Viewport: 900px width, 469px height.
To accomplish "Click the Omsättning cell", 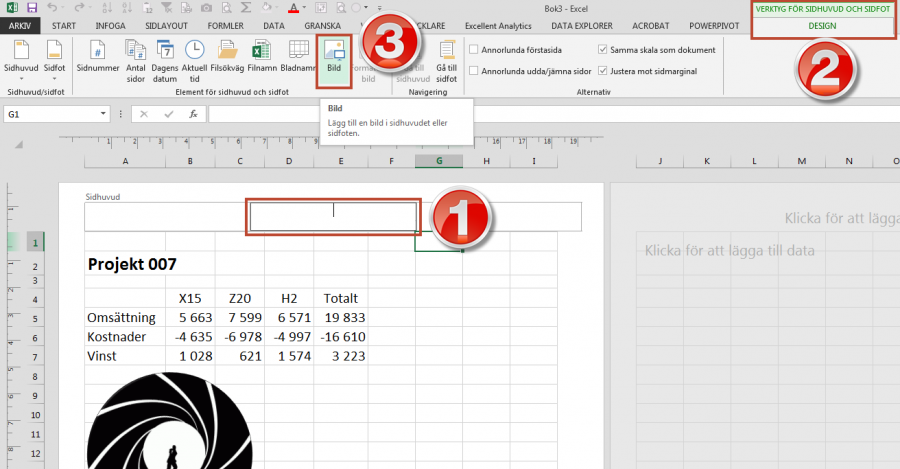I will [x=125, y=317].
